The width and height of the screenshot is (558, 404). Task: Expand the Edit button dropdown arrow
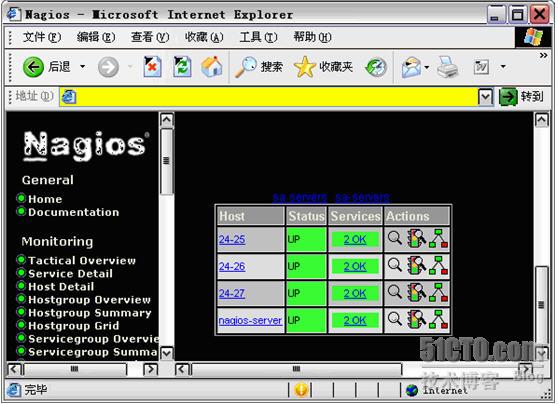point(503,66)
